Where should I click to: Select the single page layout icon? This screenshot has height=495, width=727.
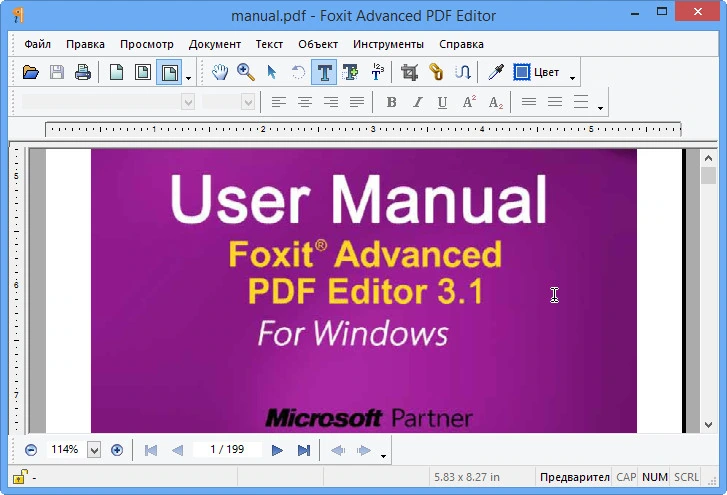coord(116,72)
